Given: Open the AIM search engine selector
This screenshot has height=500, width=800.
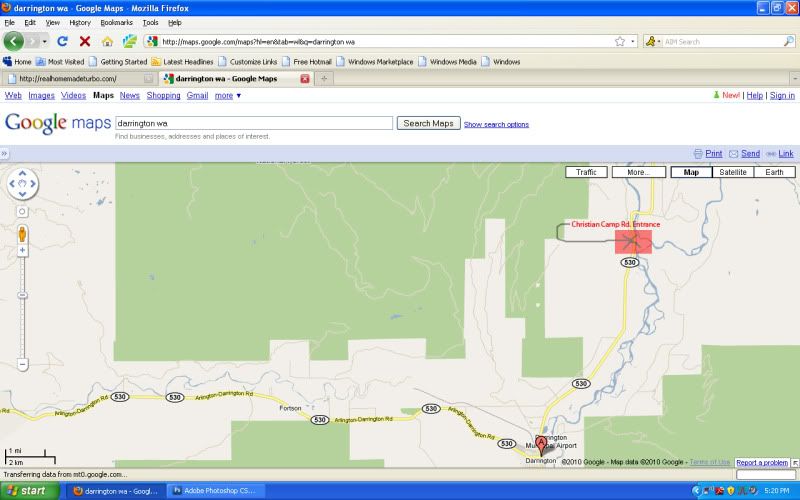Looking at the screenshot, I should point(653,41).
